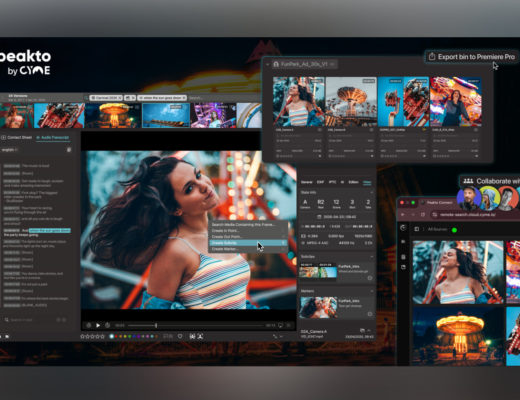Choose Create Out Point in the context menu
The height and width of the screenshot is (400, 520).
(248, 236)
